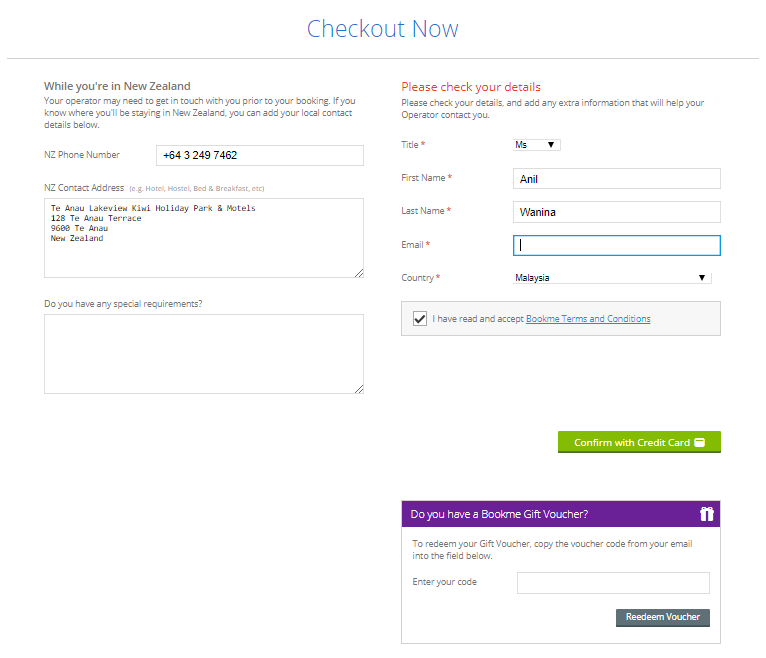
Task: Open the Title dropdown showing Ms
Action: (x=536, y=145)
